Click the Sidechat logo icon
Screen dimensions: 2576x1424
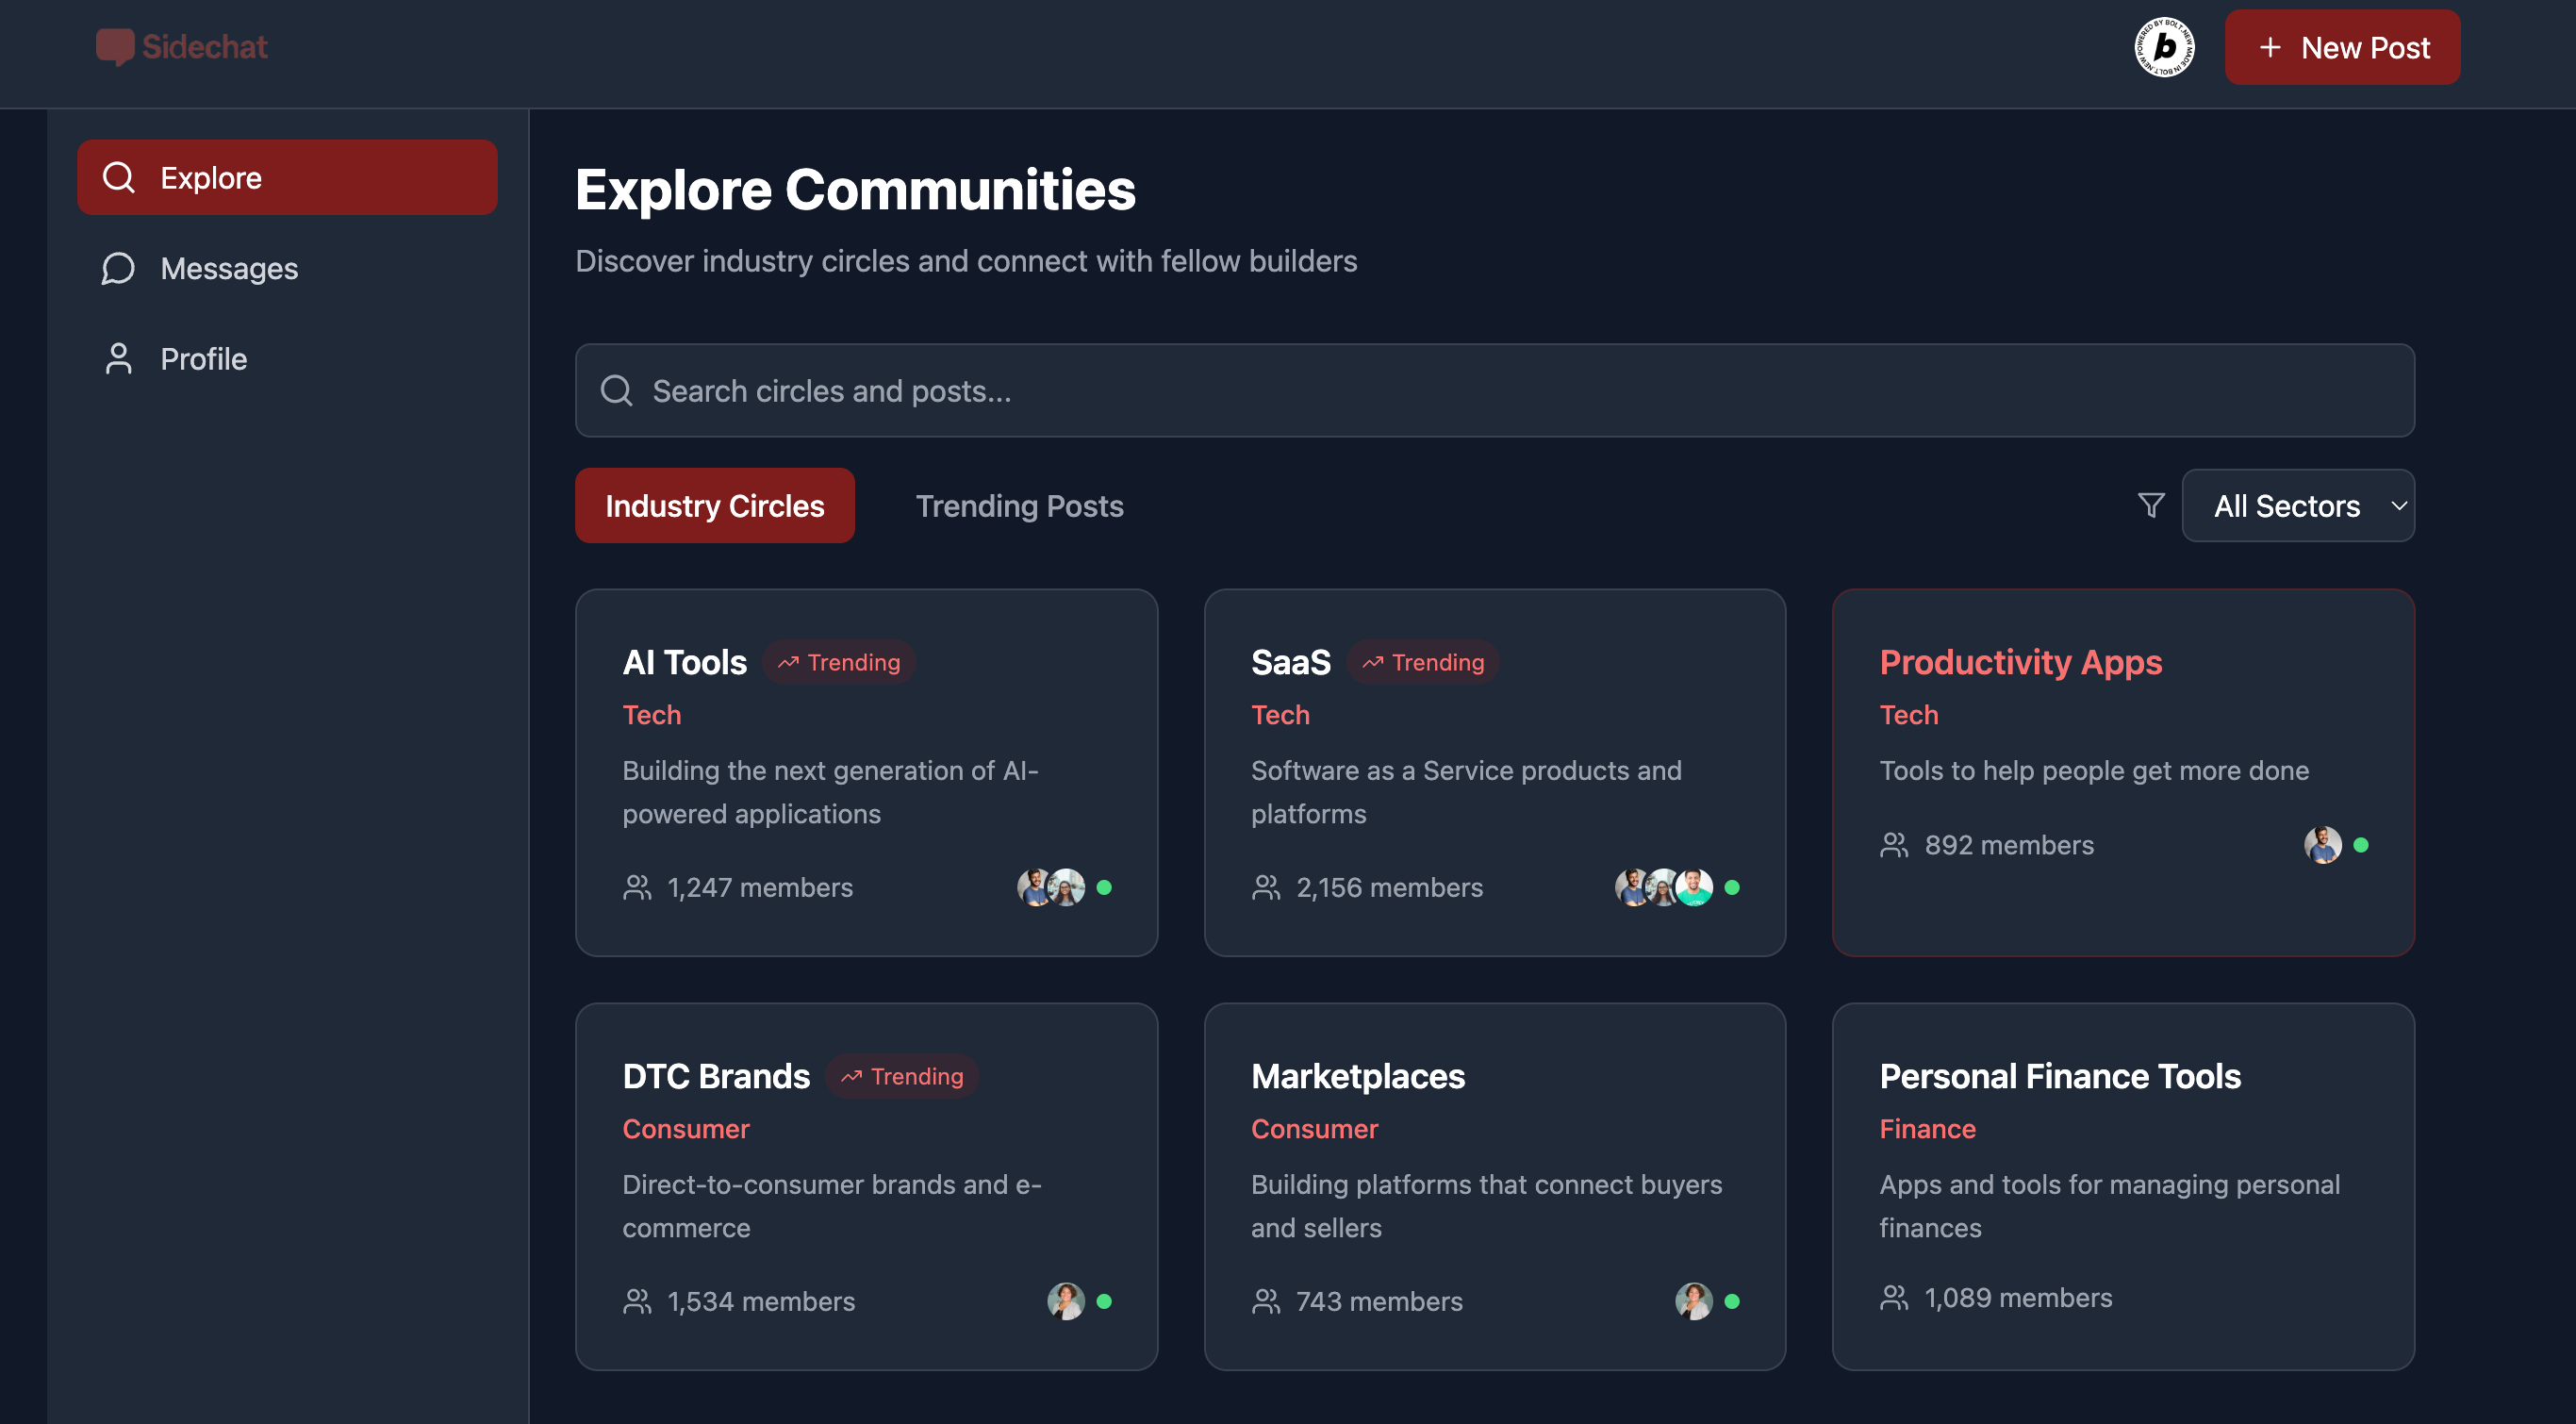tap(114, 47)
